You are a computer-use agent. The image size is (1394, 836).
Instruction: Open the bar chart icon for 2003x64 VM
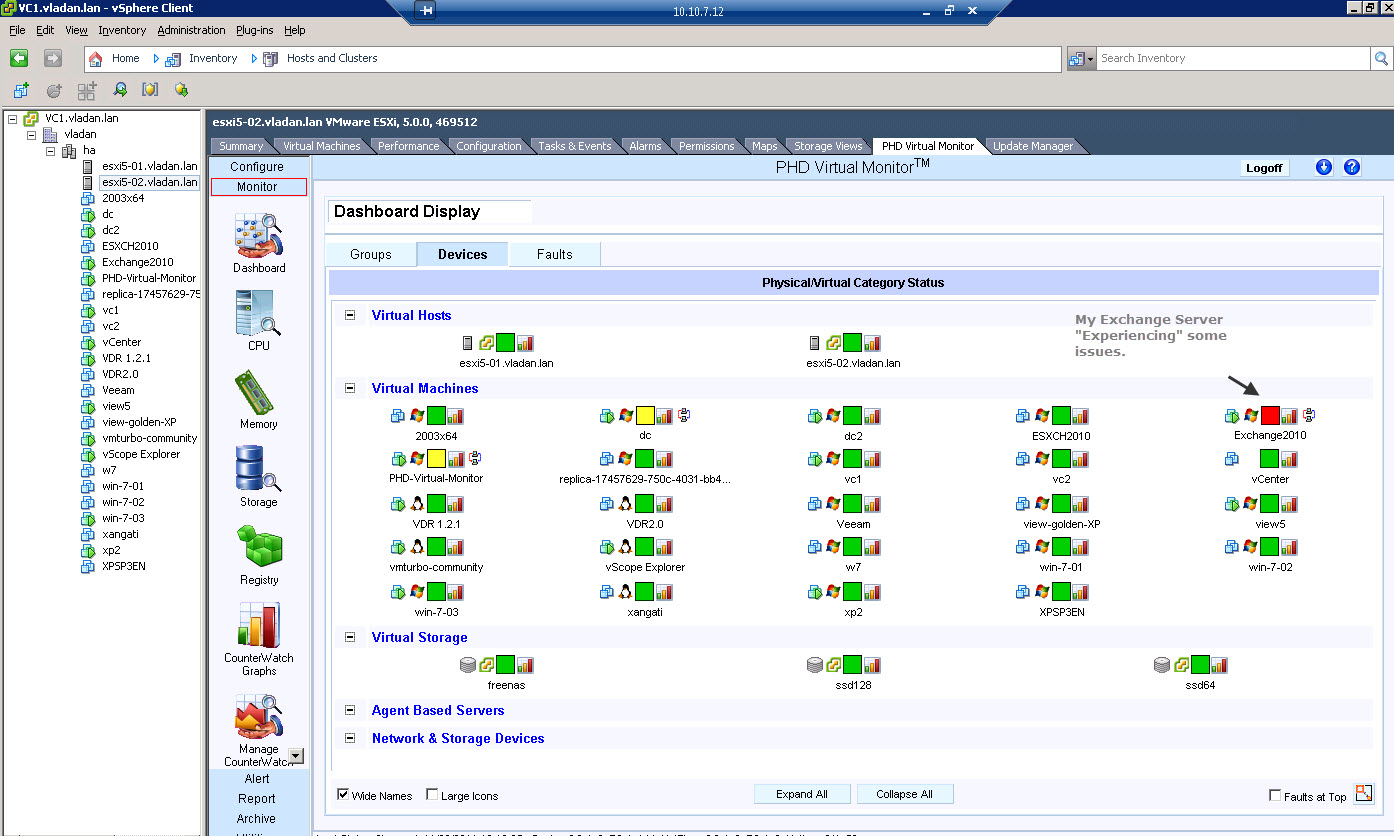(x=455, y=416)
